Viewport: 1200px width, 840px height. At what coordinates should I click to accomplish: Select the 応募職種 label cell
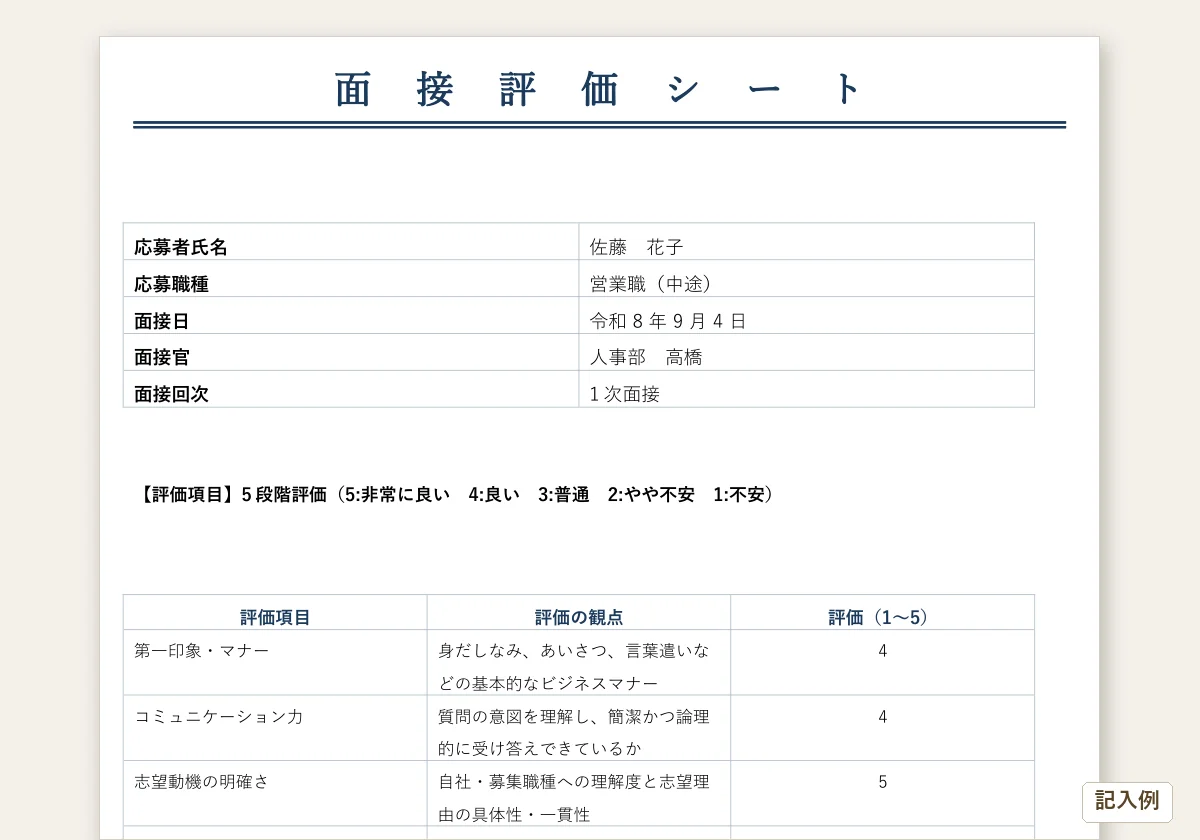click(351, 279)
